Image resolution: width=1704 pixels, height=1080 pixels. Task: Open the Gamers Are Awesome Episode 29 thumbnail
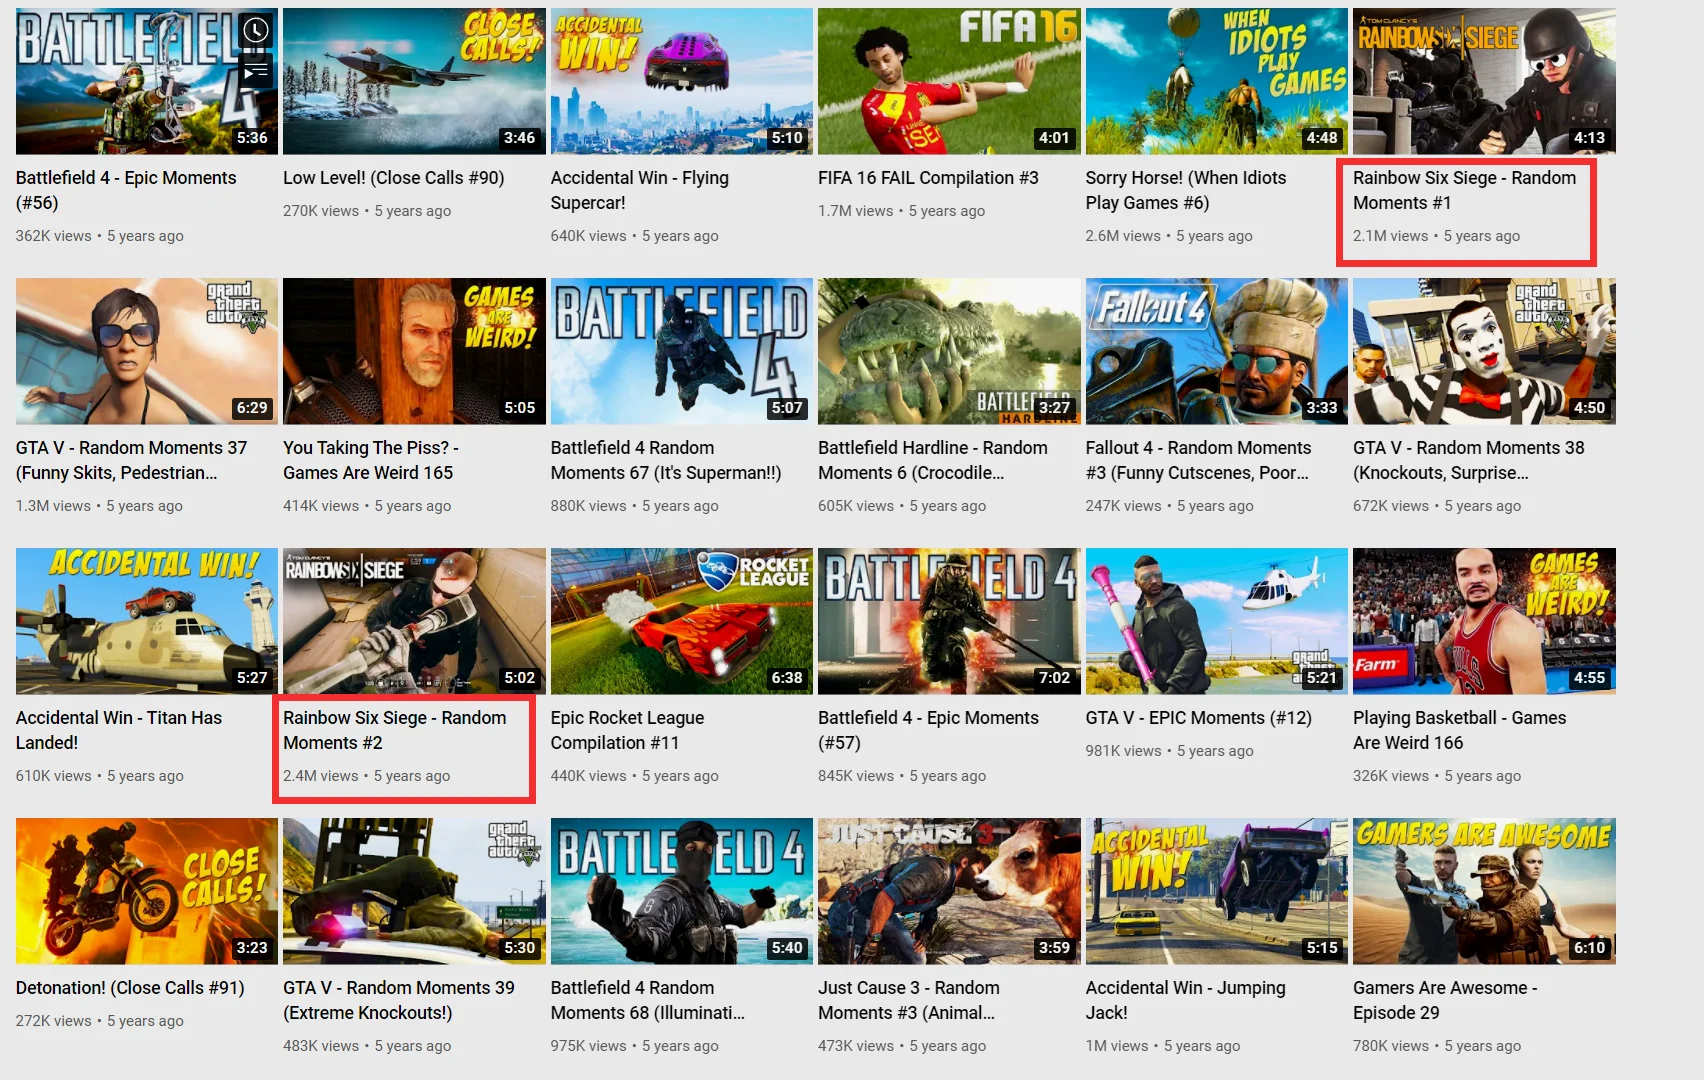(1484, 891)
